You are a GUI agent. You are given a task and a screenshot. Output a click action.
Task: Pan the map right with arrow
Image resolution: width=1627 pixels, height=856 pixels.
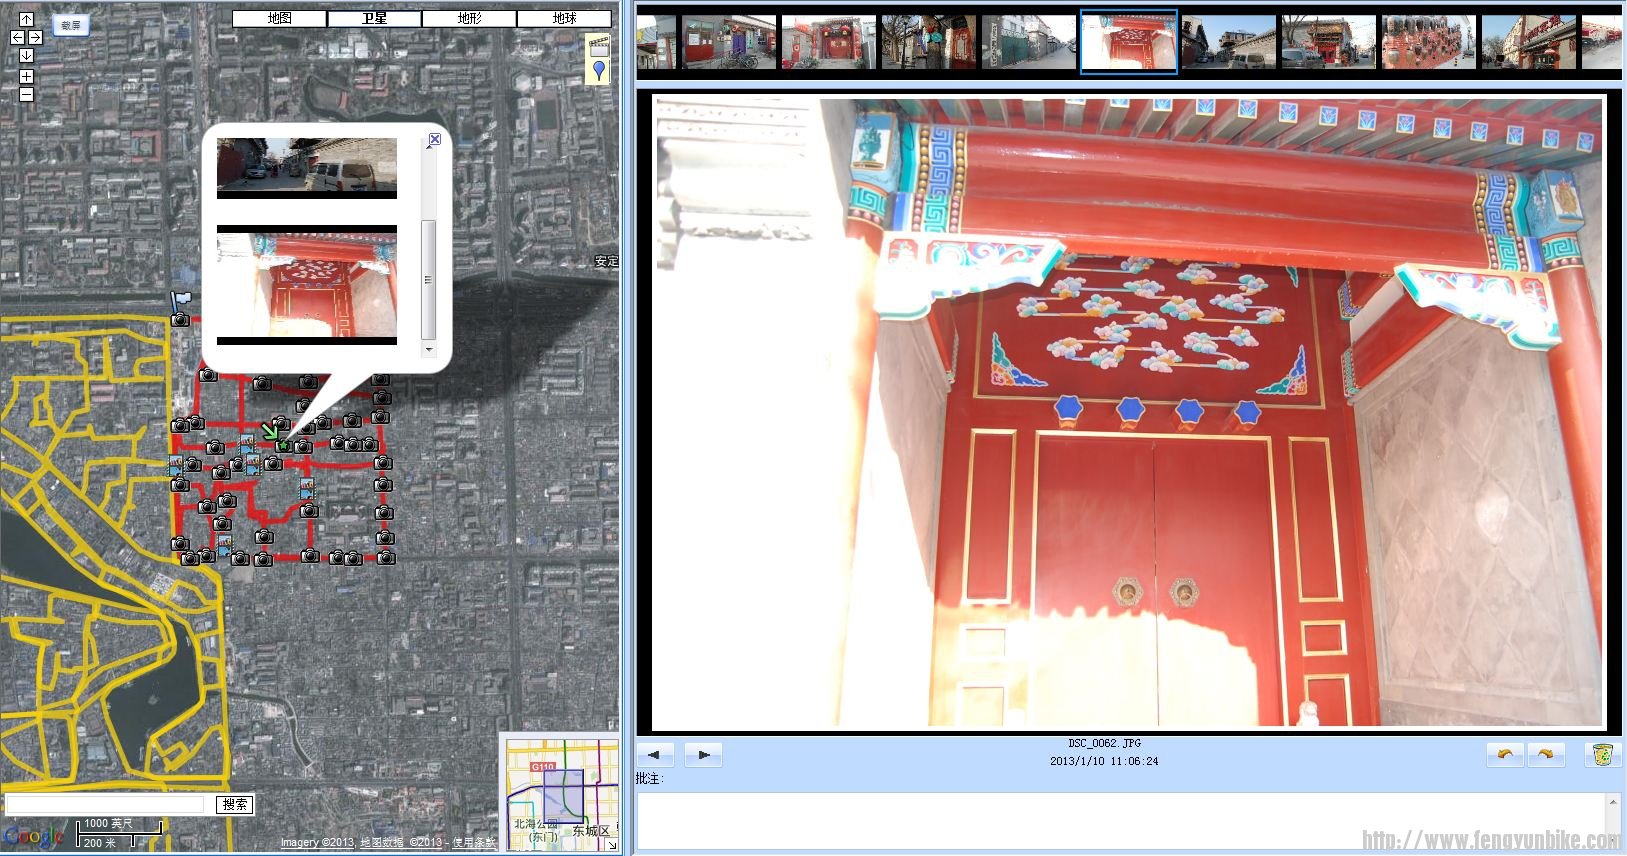click(35, 38)
